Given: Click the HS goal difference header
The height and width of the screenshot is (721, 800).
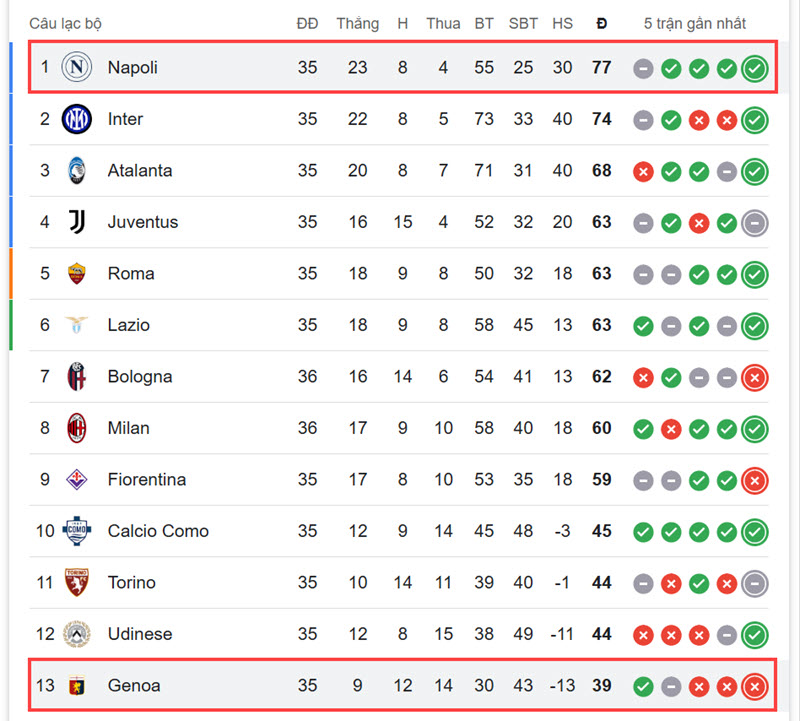Looking at the screenshot, I should (562, 23).
